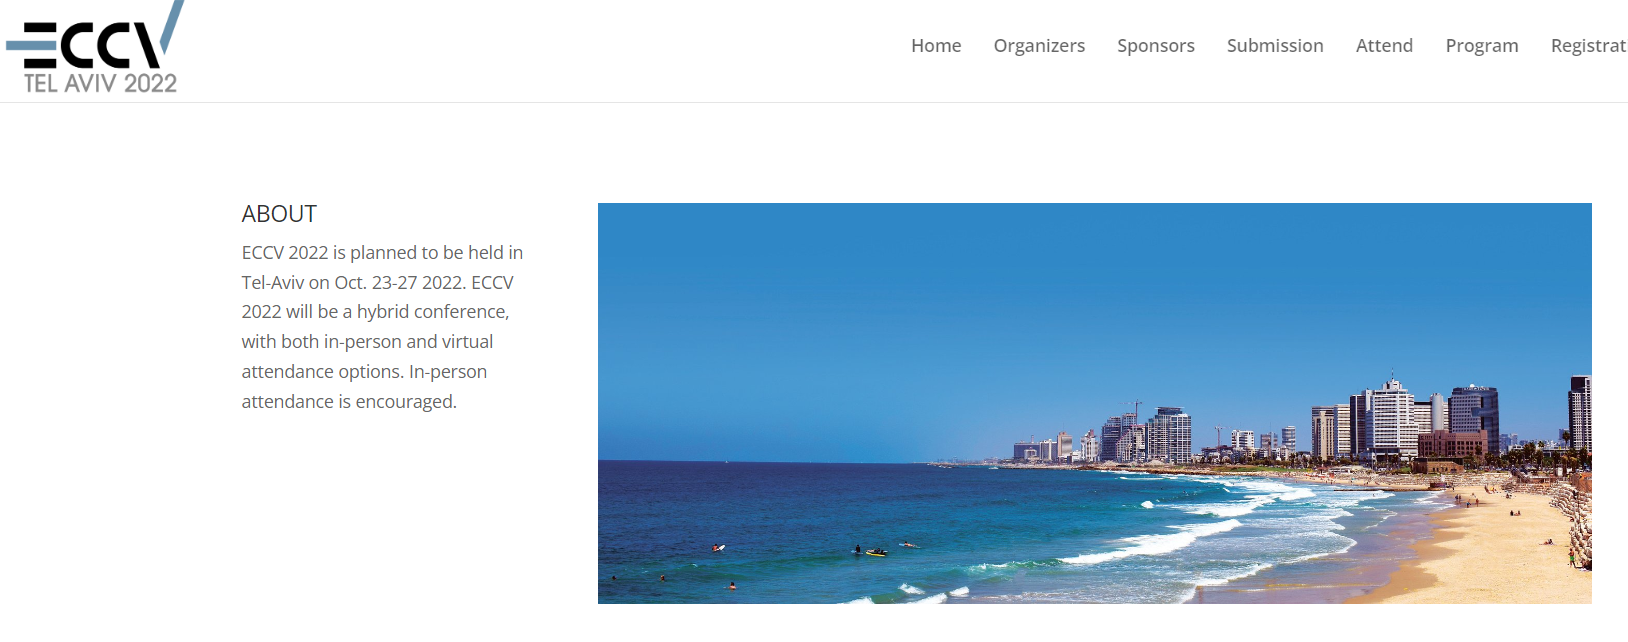Open the Home menu item
Viewport: 1628px width, 642px height.
click(x=936, y=46)
